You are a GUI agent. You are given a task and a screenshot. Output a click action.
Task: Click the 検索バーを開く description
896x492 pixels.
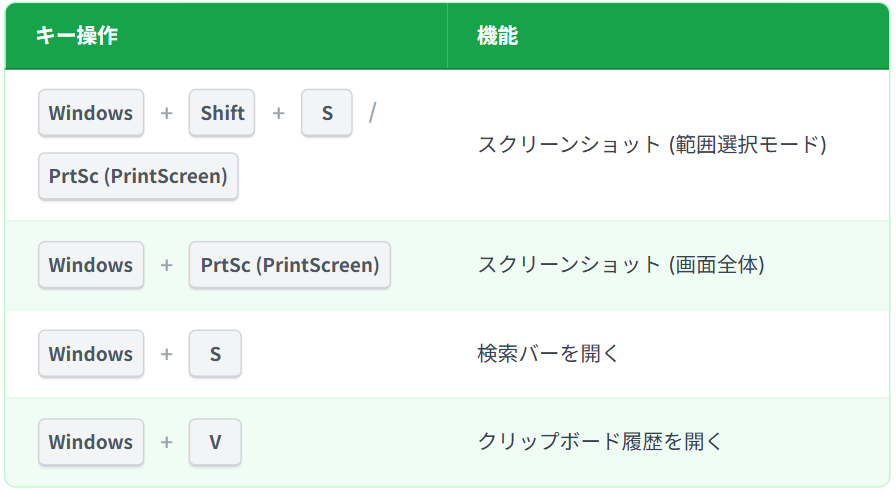[548, 354]
